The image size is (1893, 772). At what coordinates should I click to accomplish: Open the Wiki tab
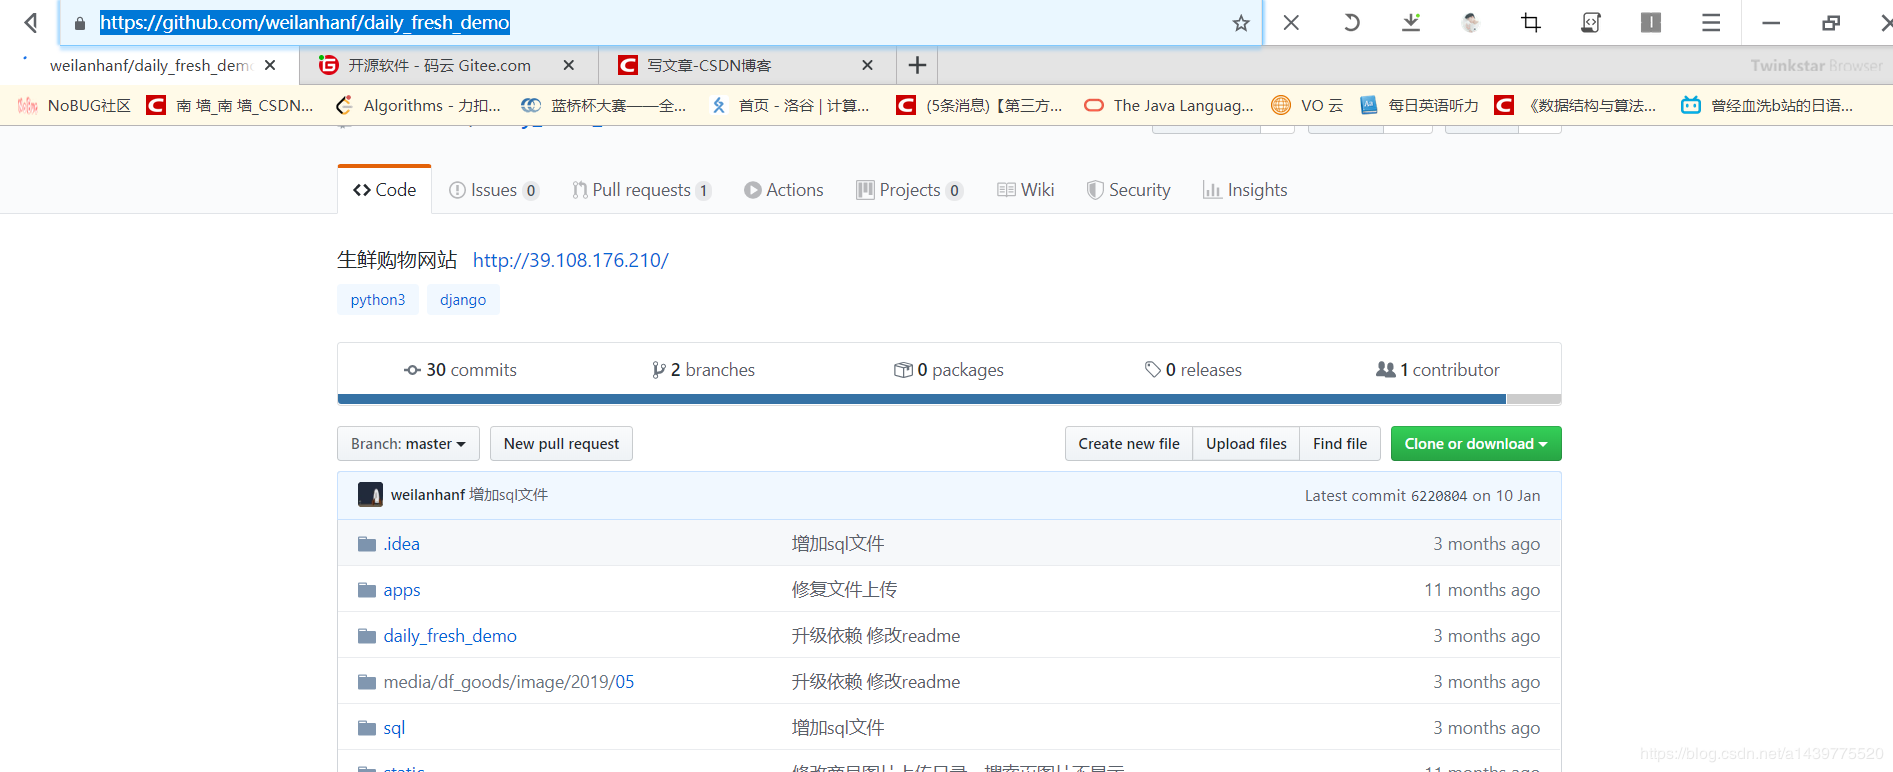pos(1026,190)
